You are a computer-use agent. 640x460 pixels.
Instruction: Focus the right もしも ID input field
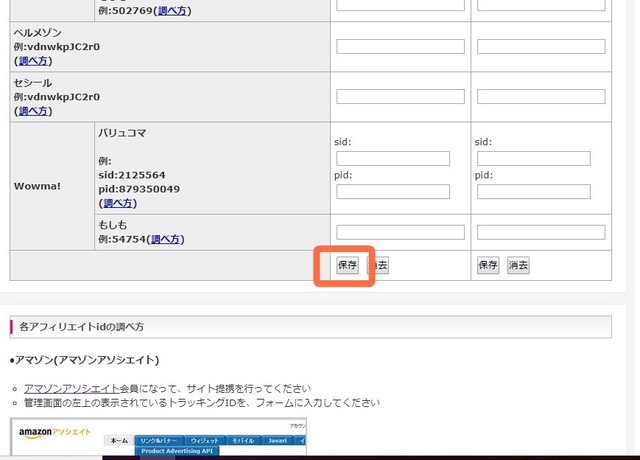(541, 232)
